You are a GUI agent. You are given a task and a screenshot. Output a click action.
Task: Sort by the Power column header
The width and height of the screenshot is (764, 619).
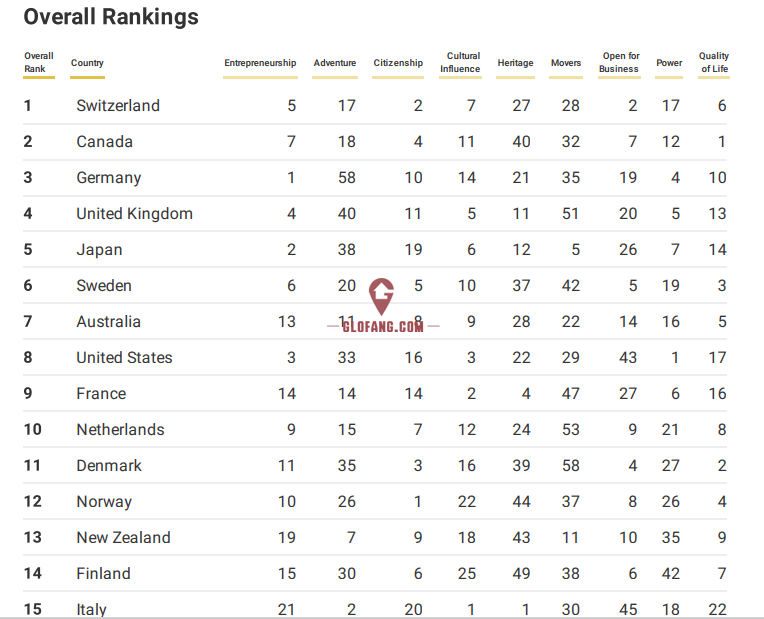(669, 63)
